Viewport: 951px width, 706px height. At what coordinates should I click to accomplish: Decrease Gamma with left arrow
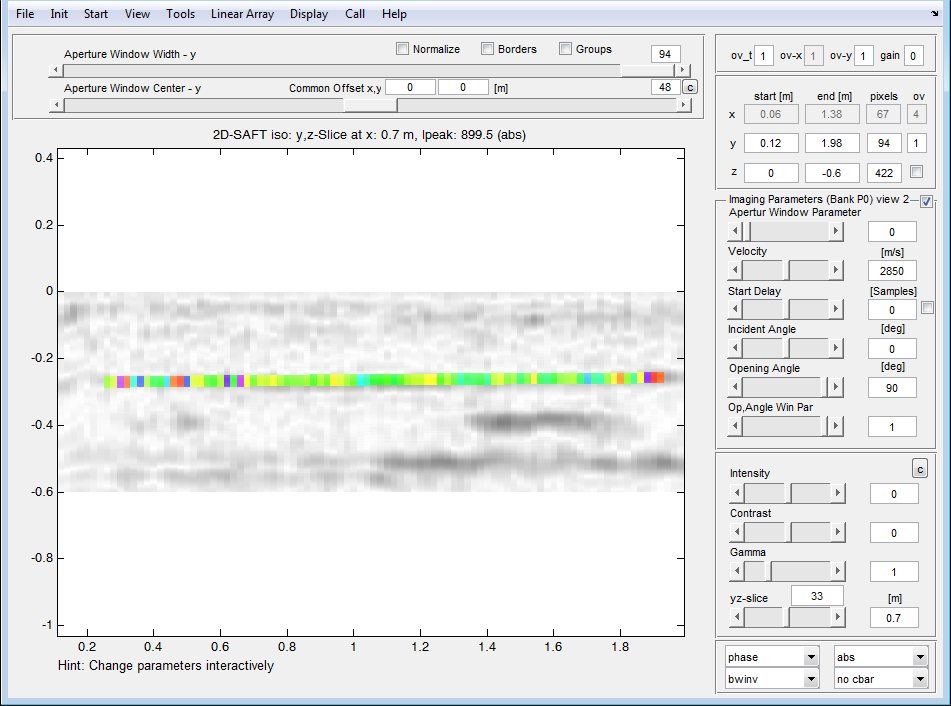click(737, 571)
